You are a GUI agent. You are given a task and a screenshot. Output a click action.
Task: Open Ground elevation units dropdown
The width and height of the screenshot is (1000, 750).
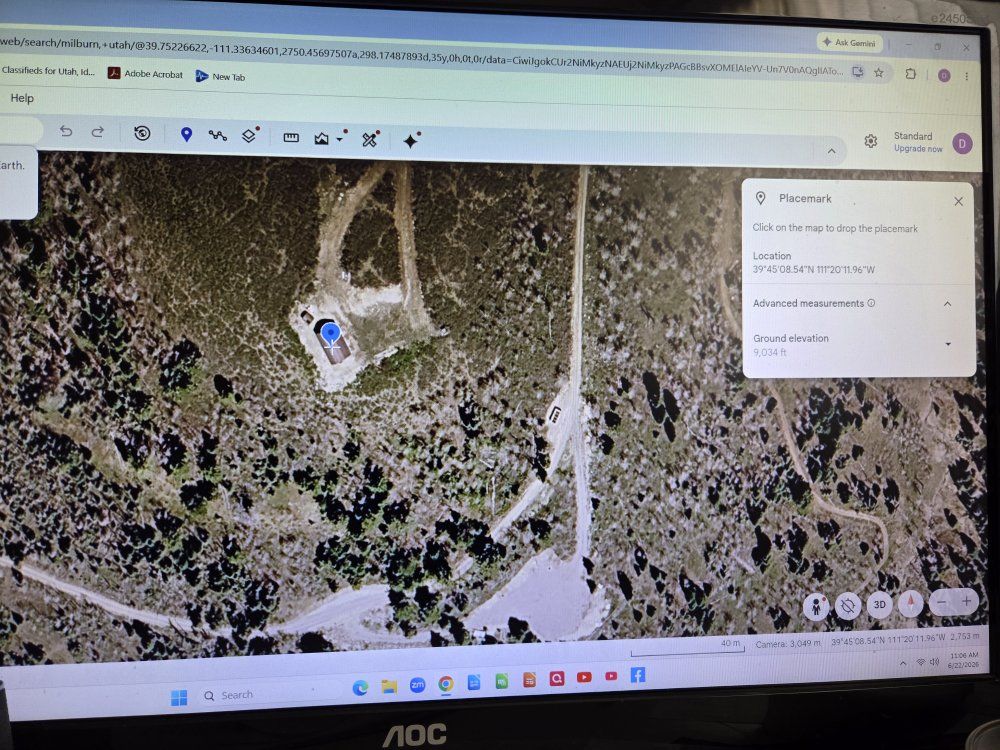coord(948,344)
